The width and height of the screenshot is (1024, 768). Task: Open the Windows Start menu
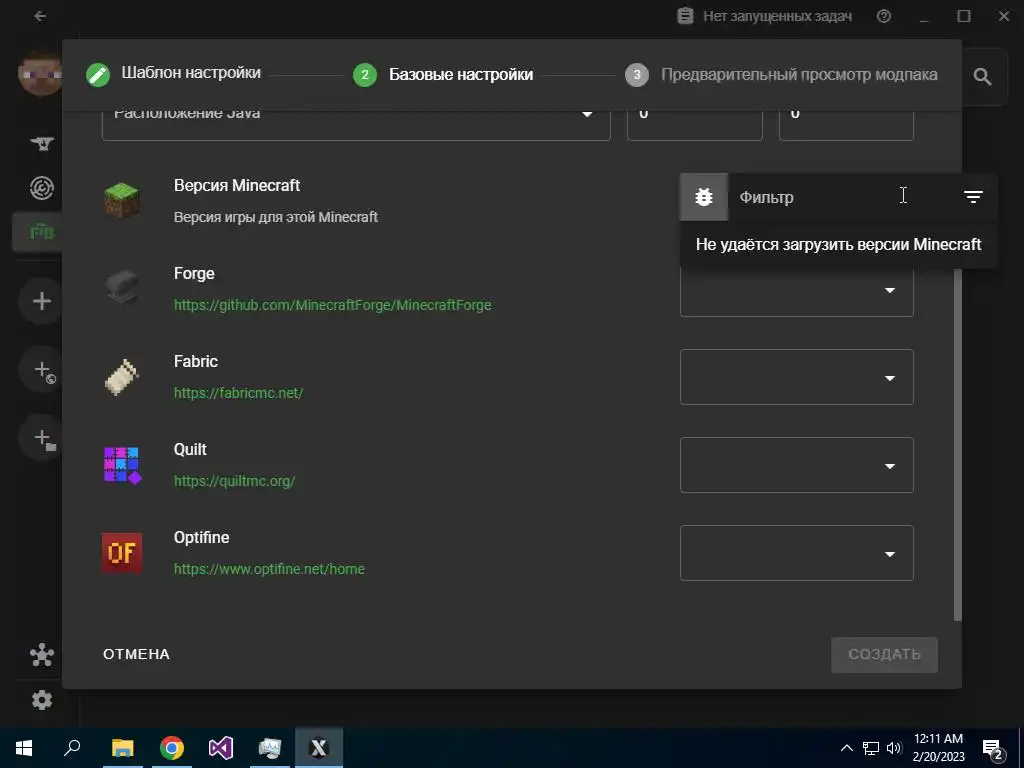click(x=24, y=748)
